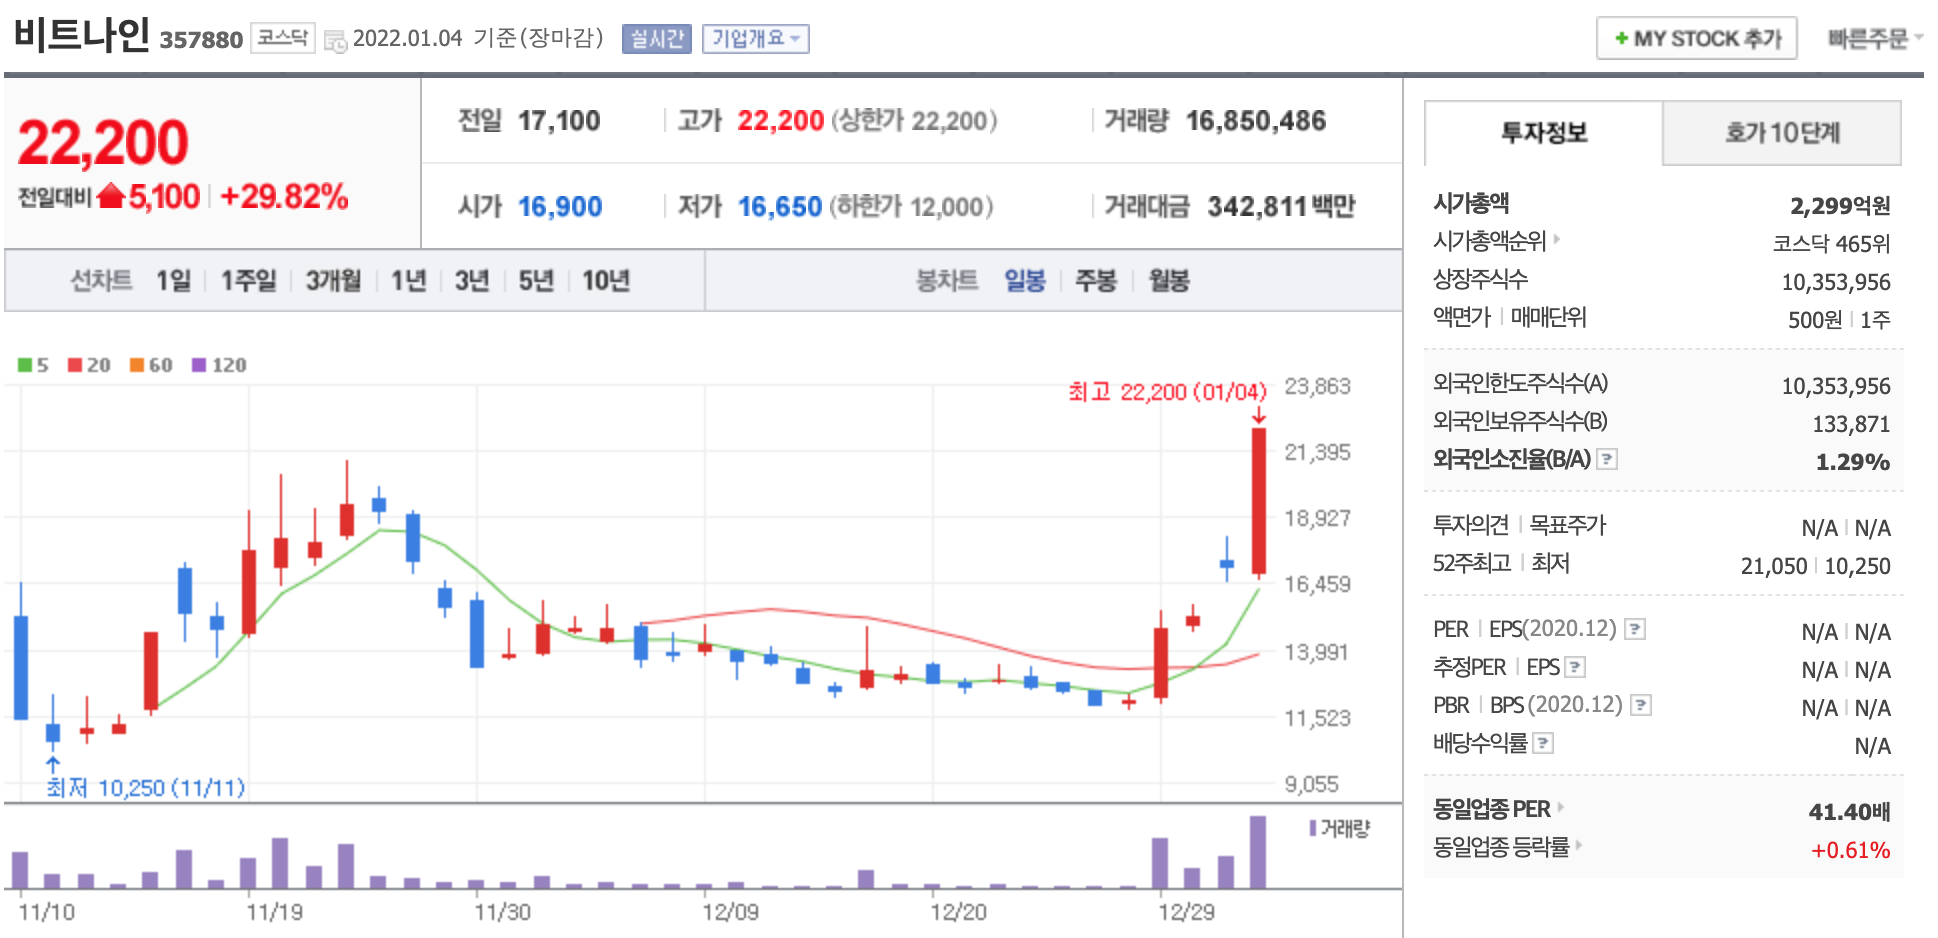
Task: Open help icon next to 배당수익률
Action: coord(1543,743)
